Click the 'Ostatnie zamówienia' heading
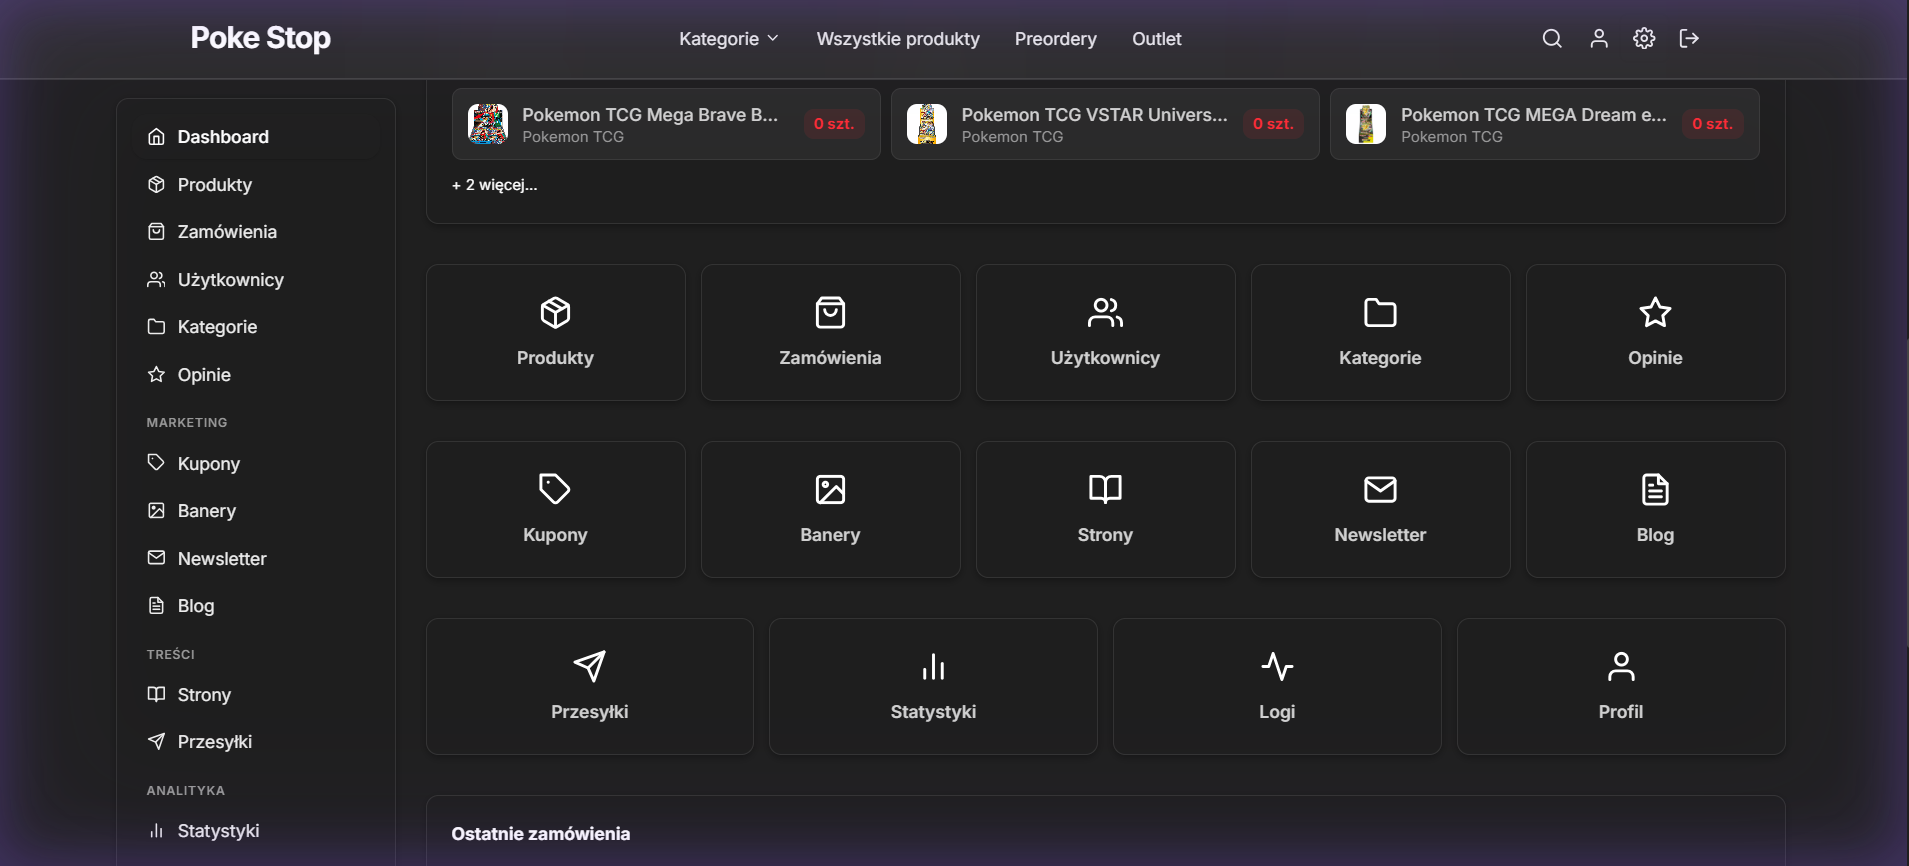 [541, 834]
